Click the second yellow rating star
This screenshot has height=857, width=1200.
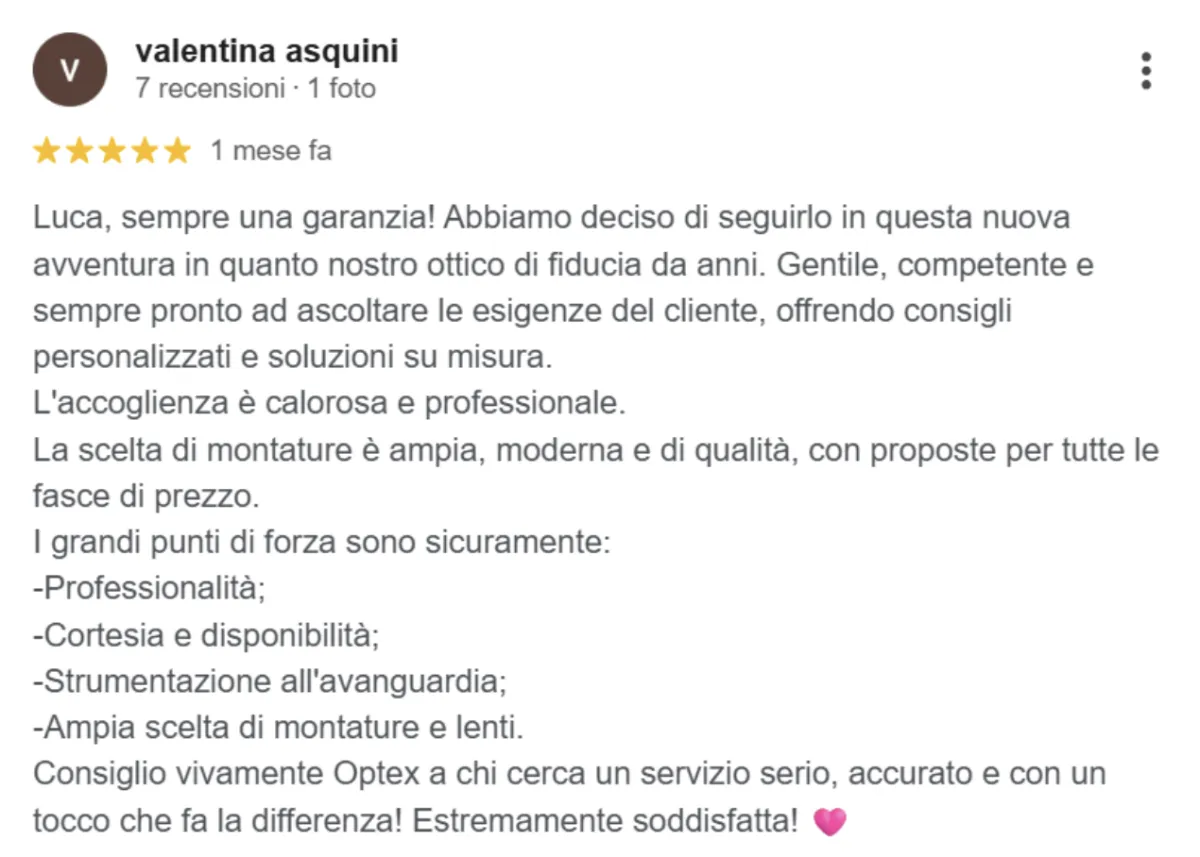[79, 151]
